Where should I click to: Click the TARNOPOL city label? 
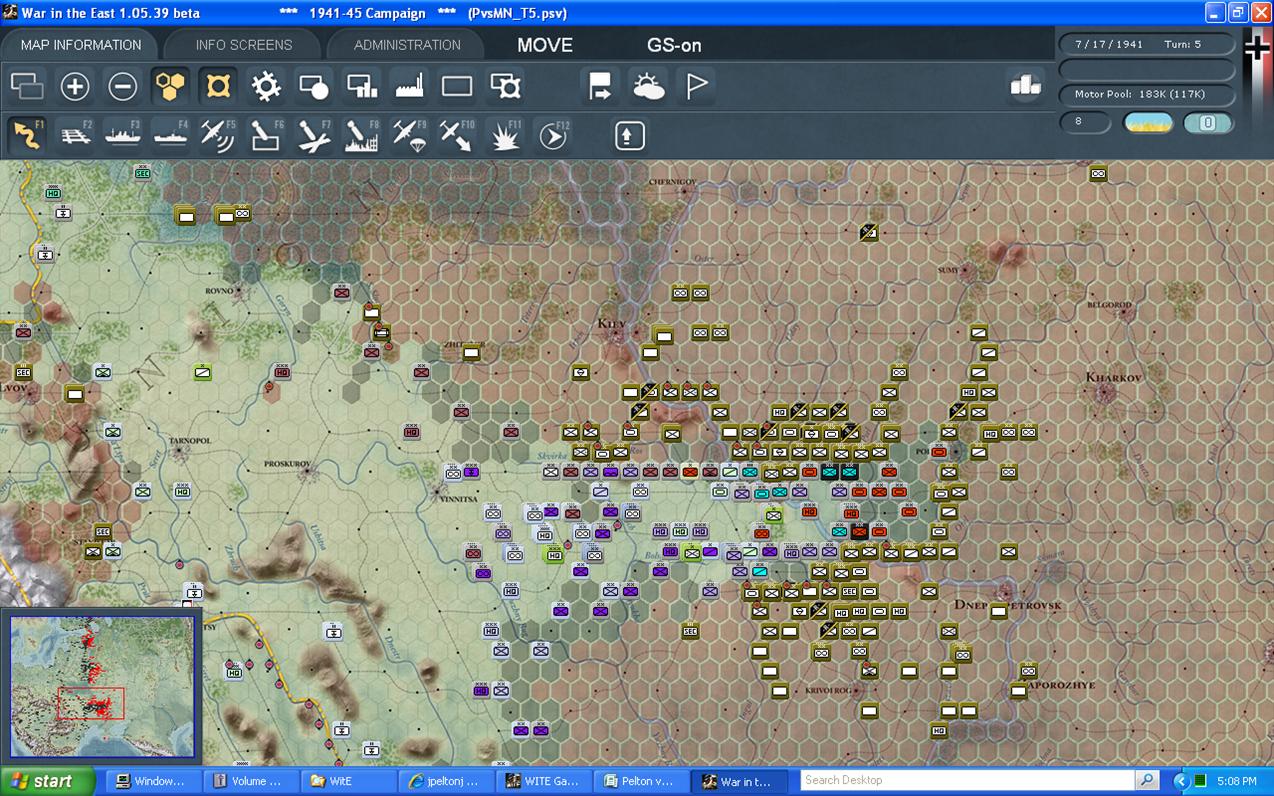[190, 440]
